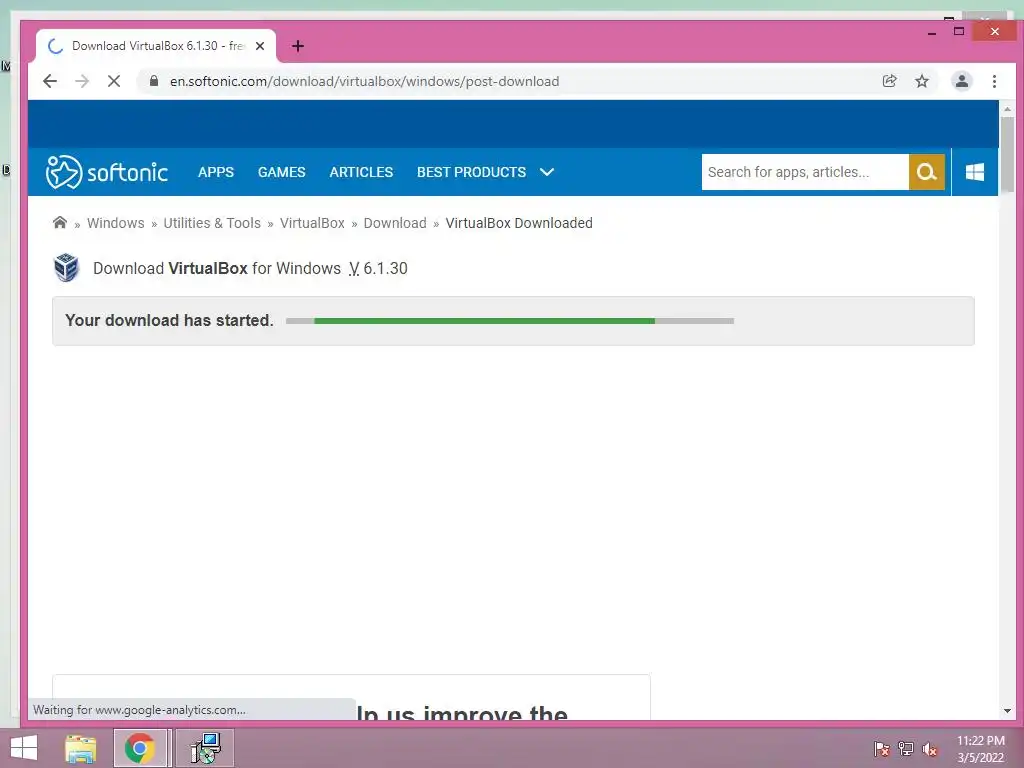Click the padlock site info icon
This screenshot has width=1024, height=768.
pos(154,81)
